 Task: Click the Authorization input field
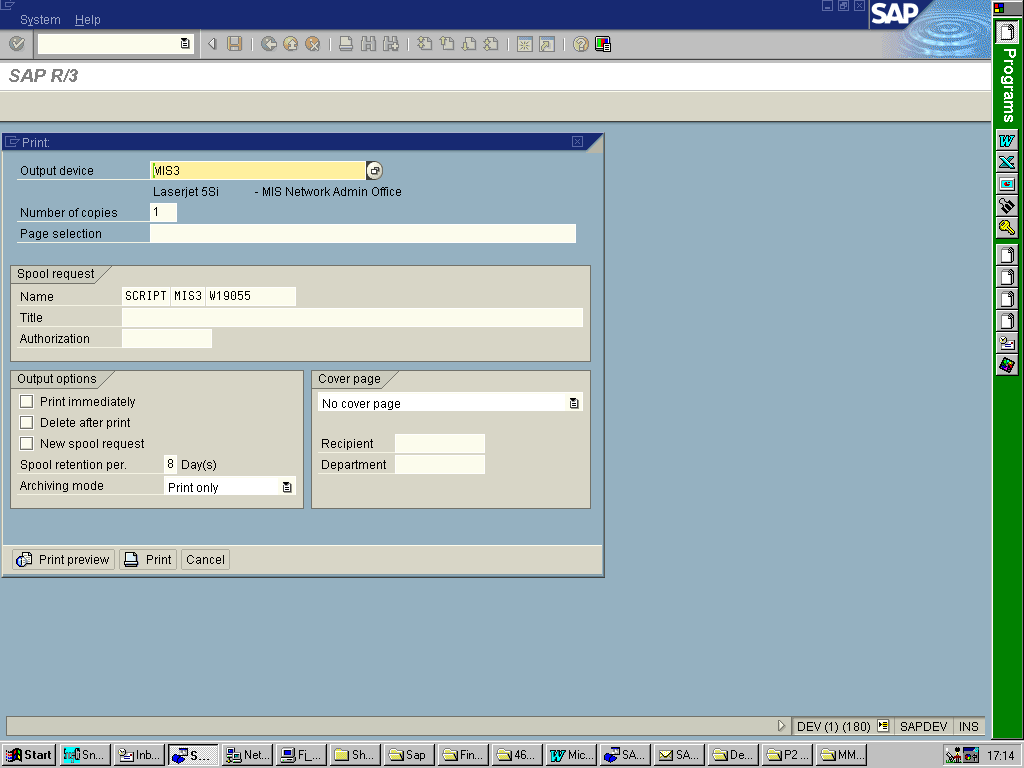pyautogui.click(x=167, y=338)
